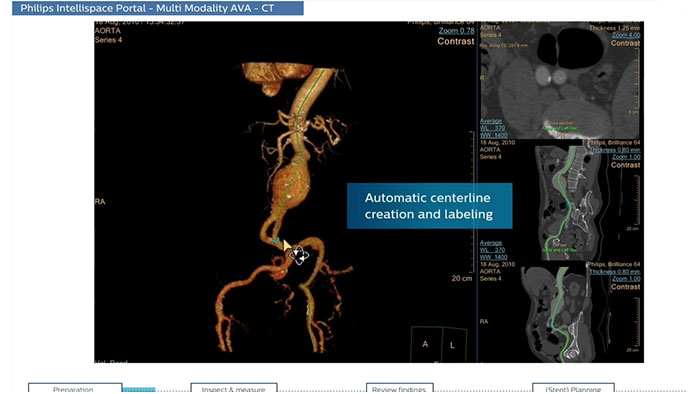Click Zoom 1.00 in the bottom curved view
700x394 pixels.
click(x=626, y=278)
